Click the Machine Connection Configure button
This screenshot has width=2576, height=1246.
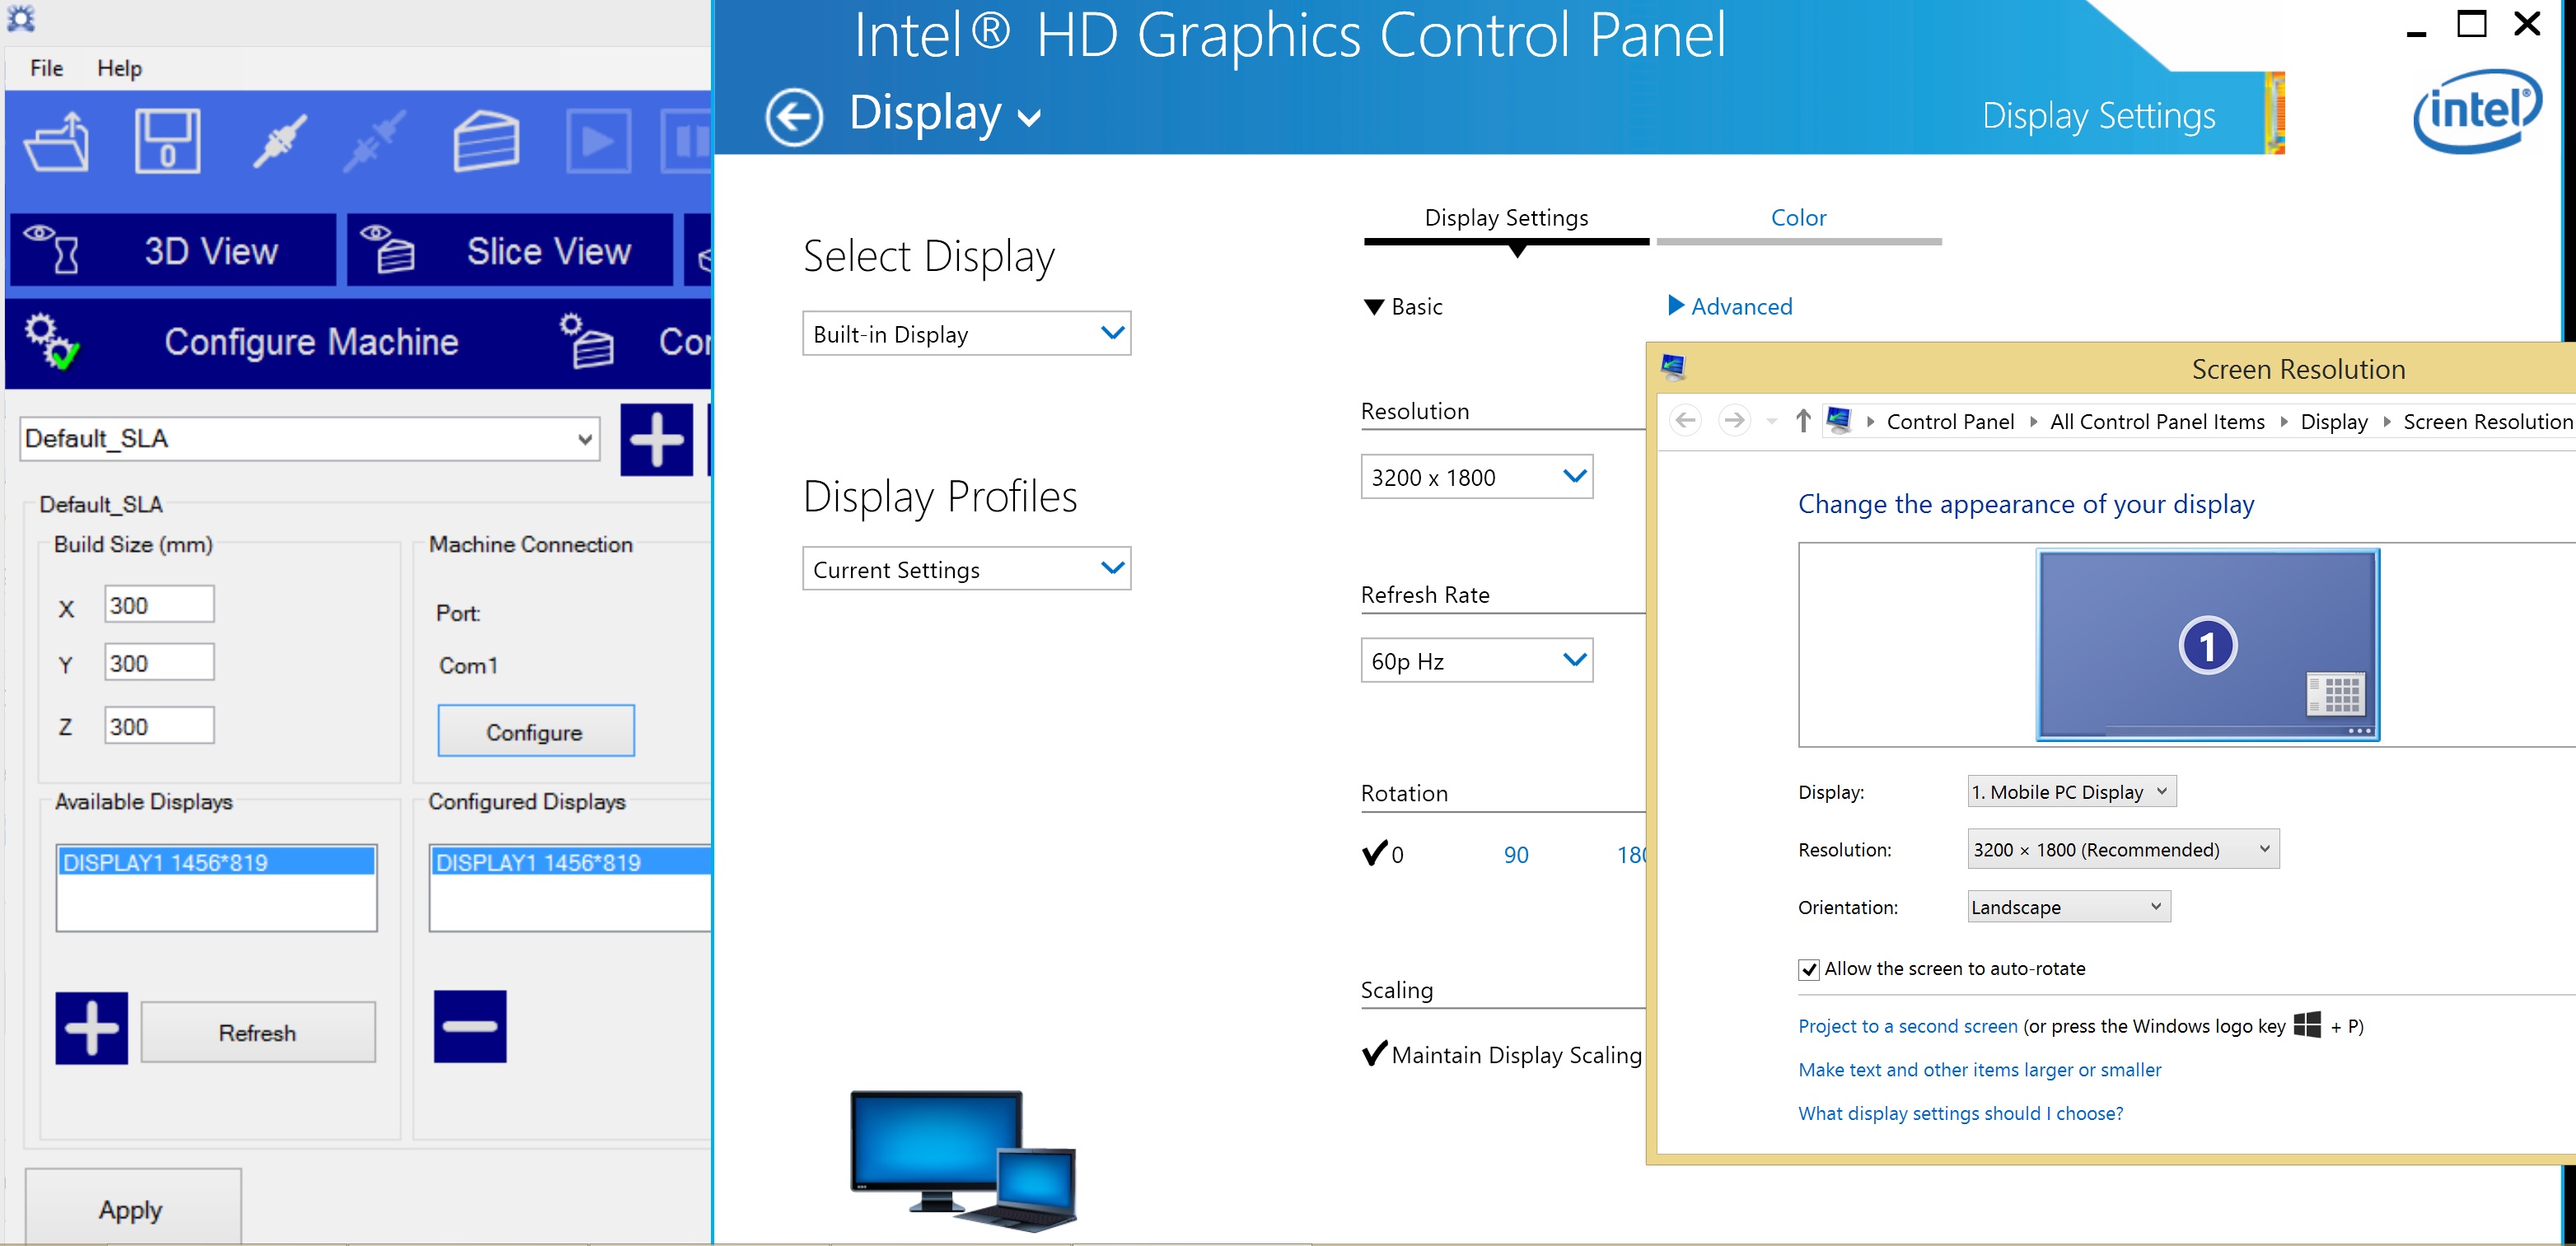coord(535,732)
